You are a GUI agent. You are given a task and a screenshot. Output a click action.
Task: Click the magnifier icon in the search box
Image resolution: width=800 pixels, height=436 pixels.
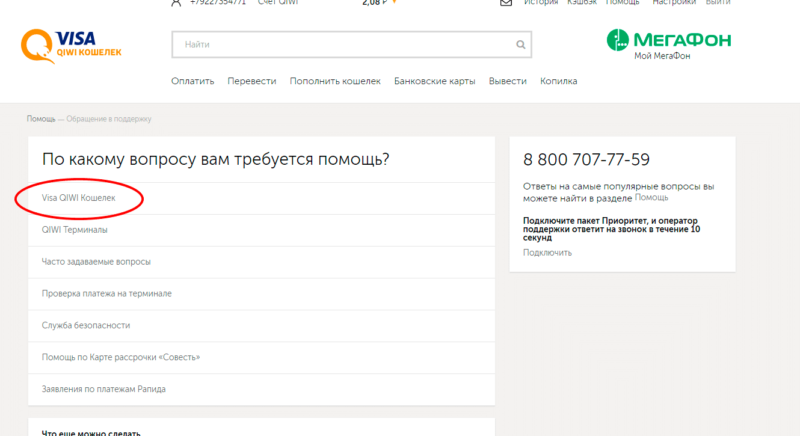coord(520,44)
